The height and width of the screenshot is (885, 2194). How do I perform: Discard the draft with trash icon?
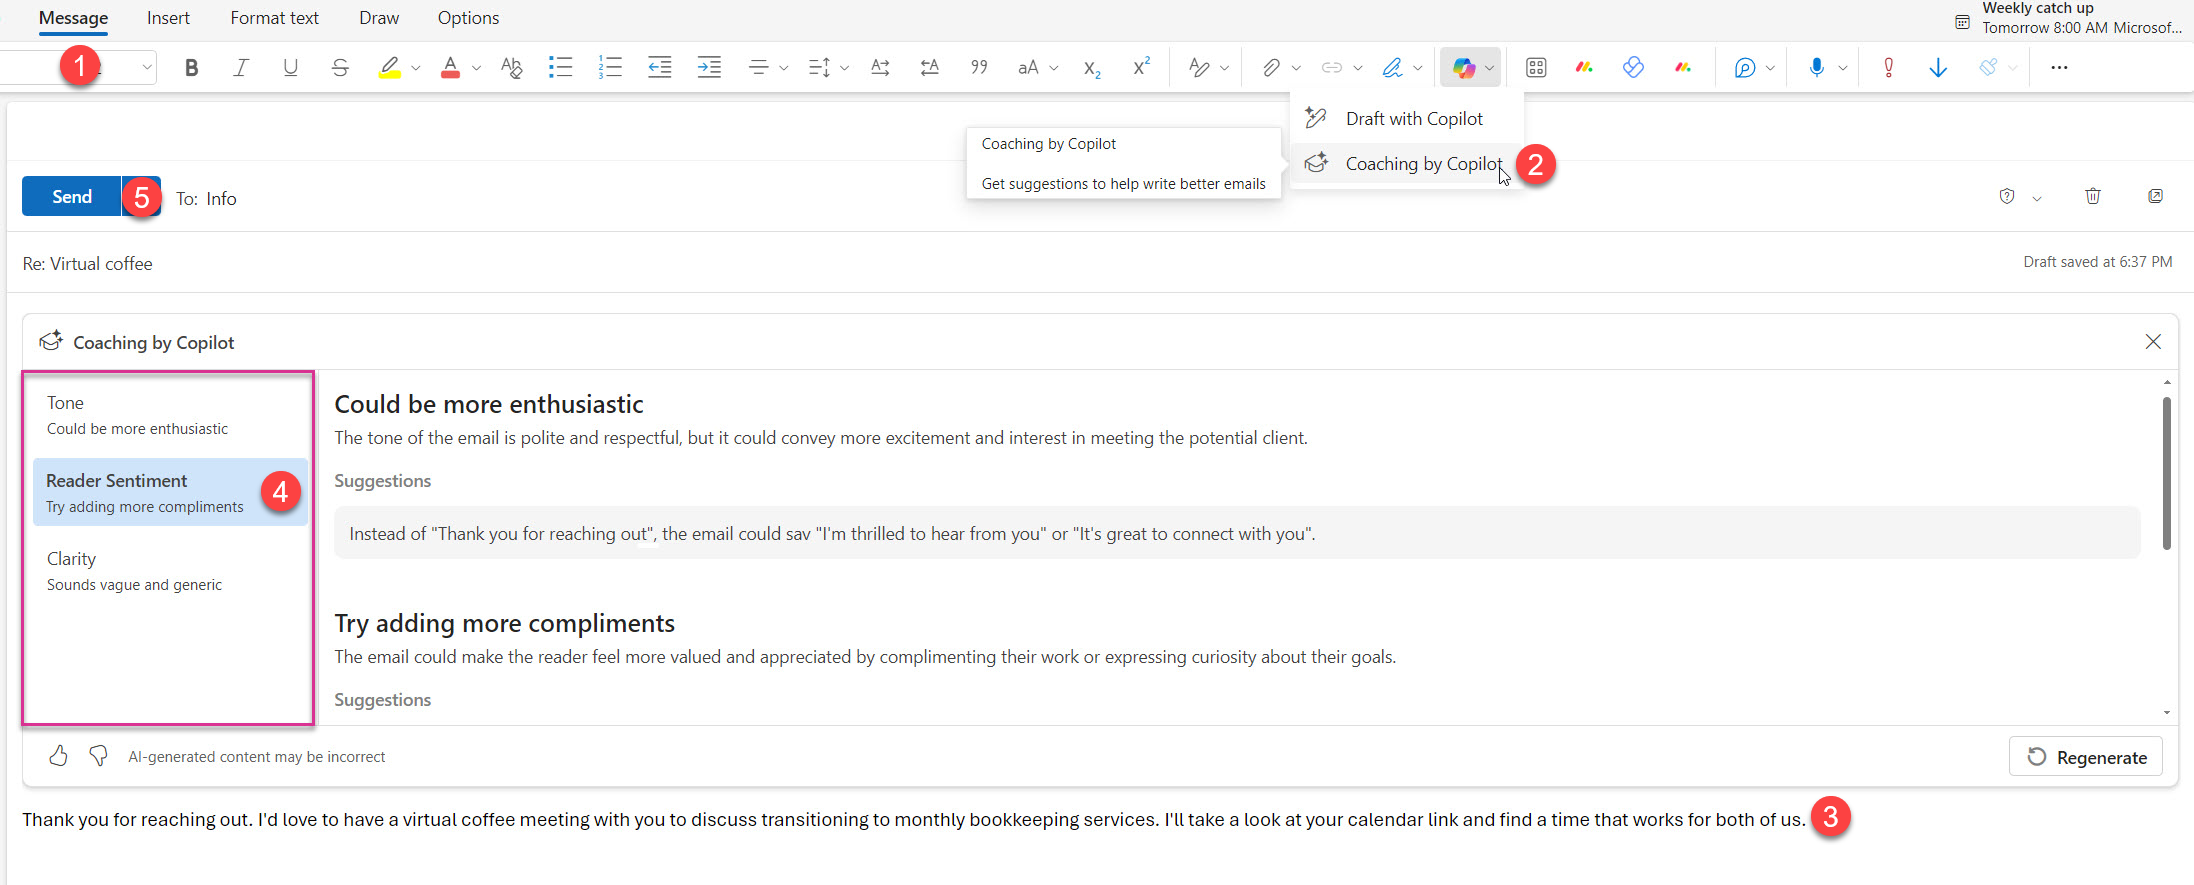2092,196
